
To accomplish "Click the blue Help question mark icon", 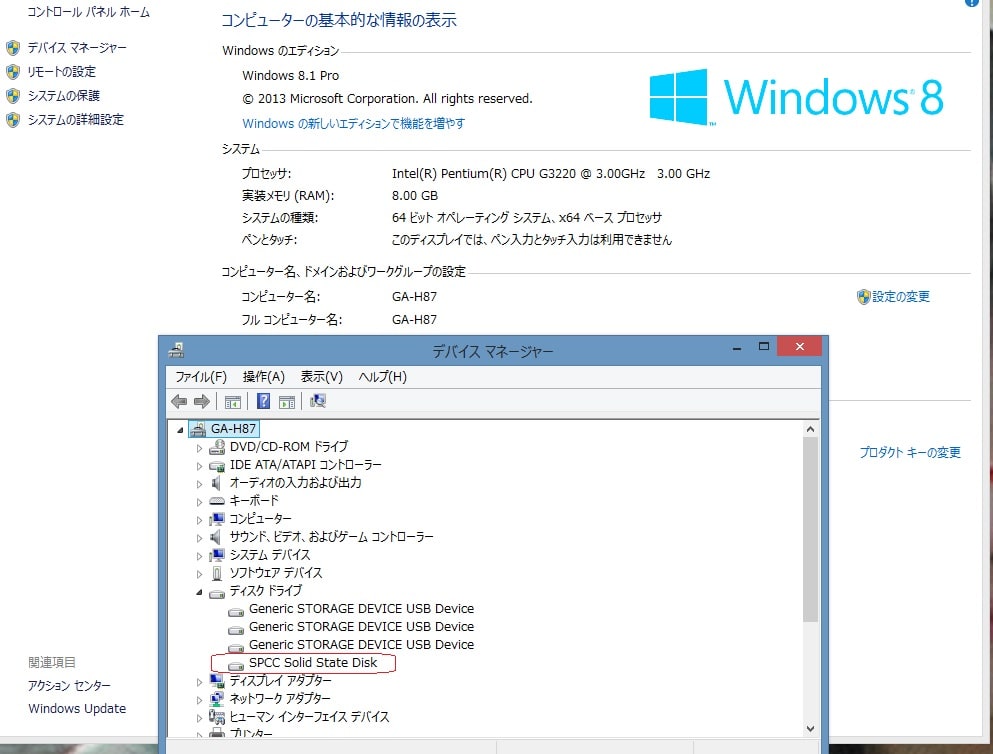I will [x=263, y=401].
